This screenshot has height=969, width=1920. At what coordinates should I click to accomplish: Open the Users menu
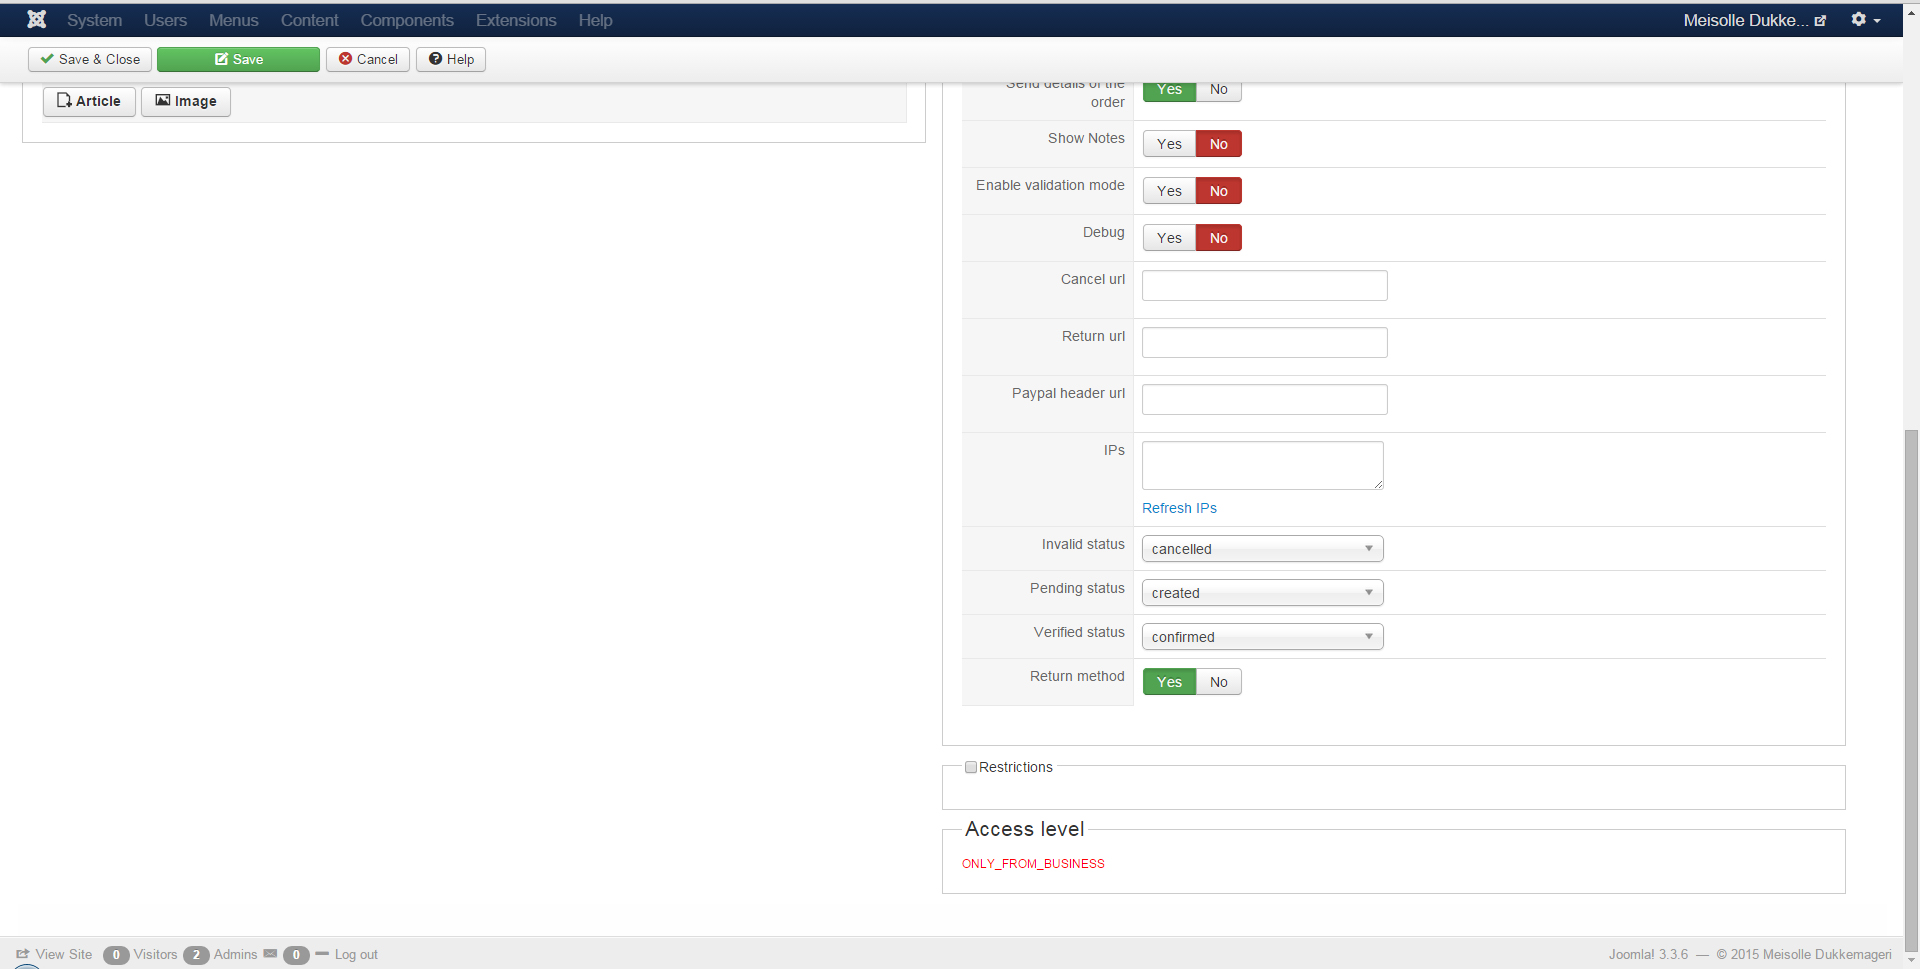click(165, 20)
